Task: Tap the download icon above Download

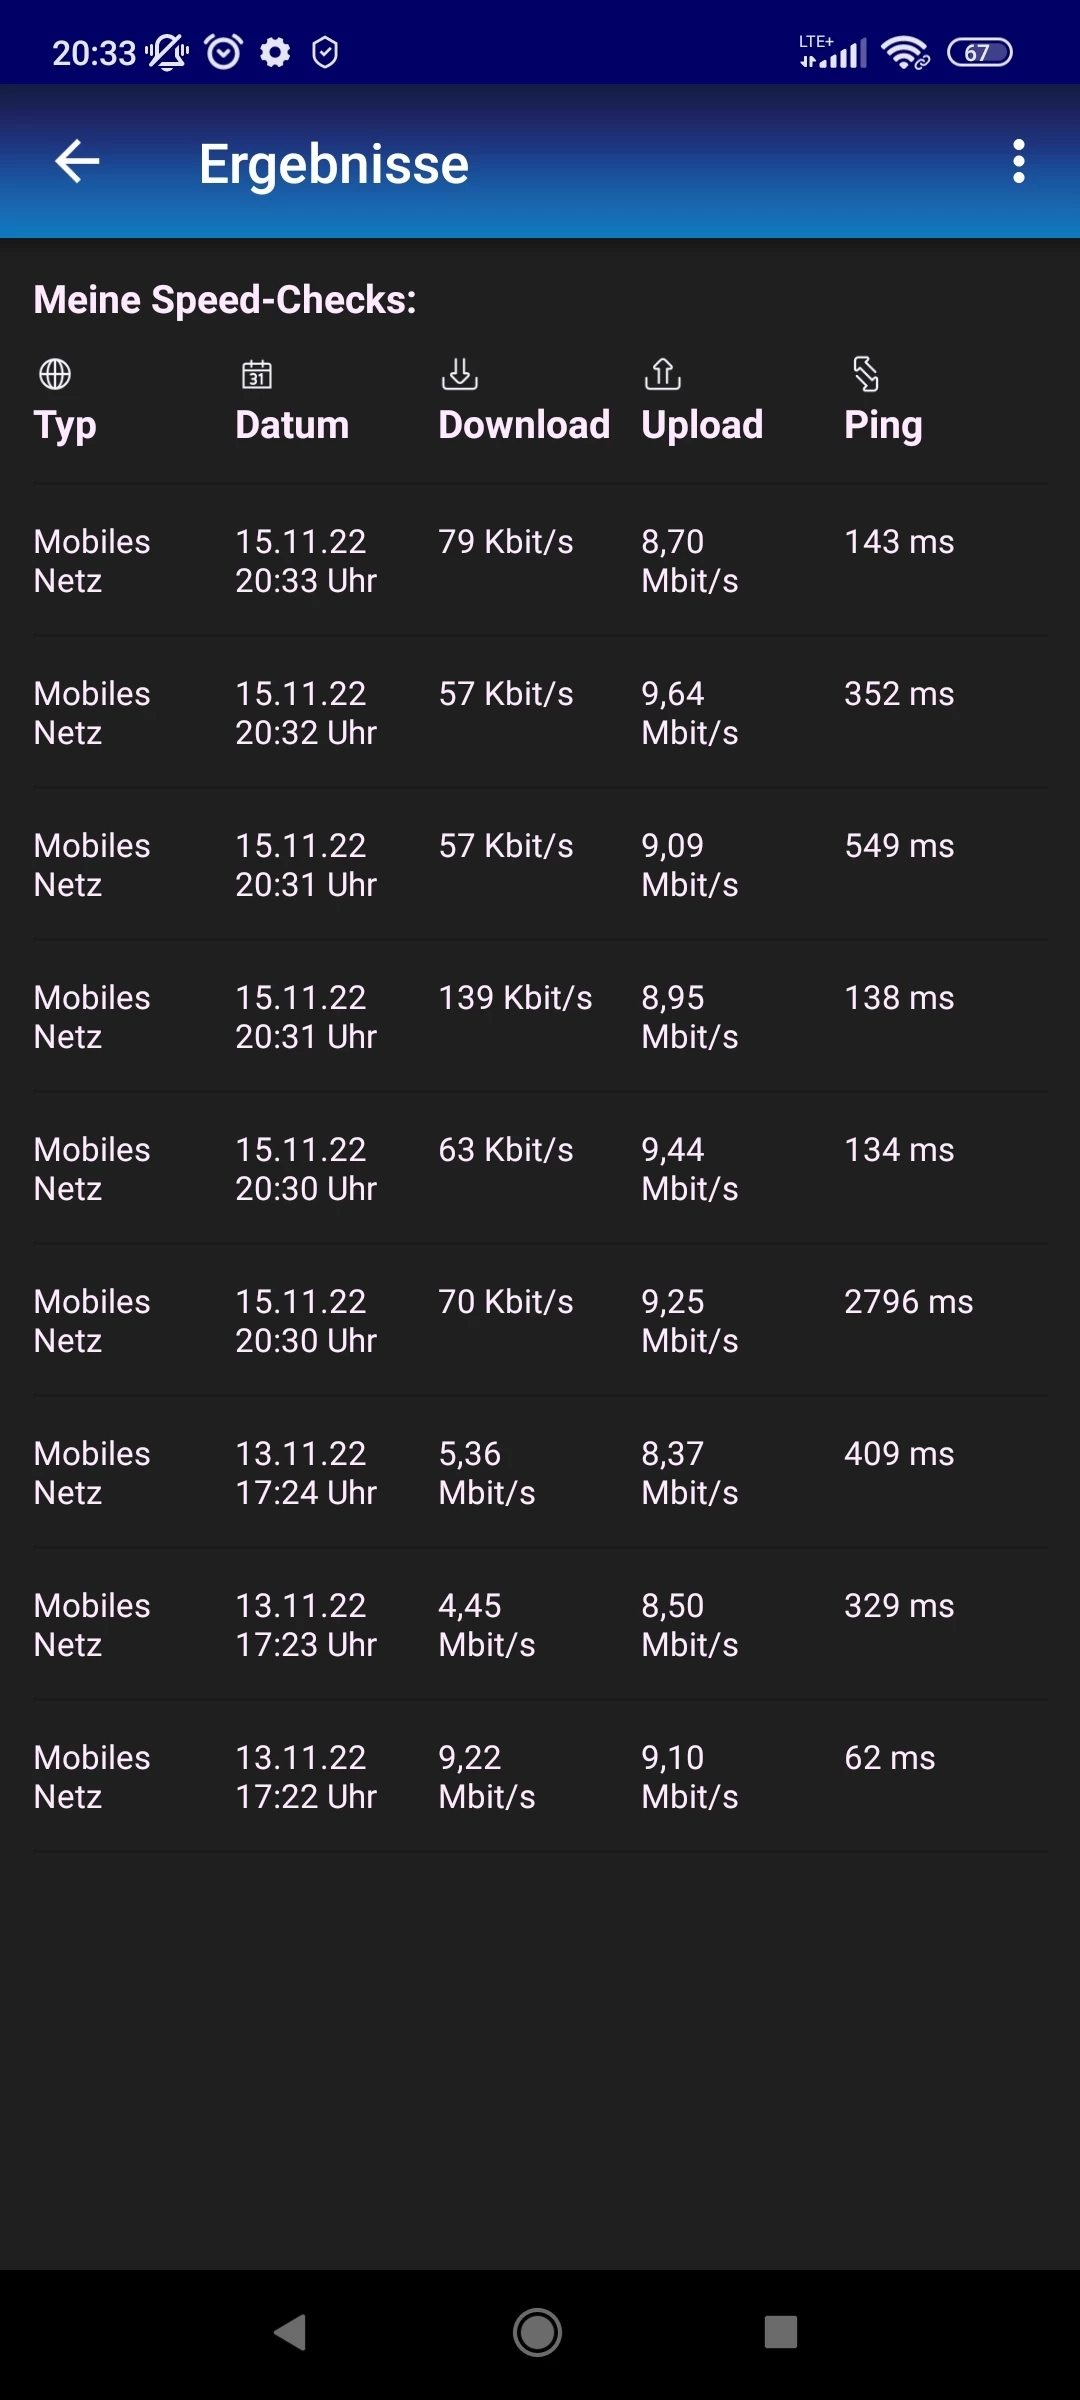Action: pos(460,374)
